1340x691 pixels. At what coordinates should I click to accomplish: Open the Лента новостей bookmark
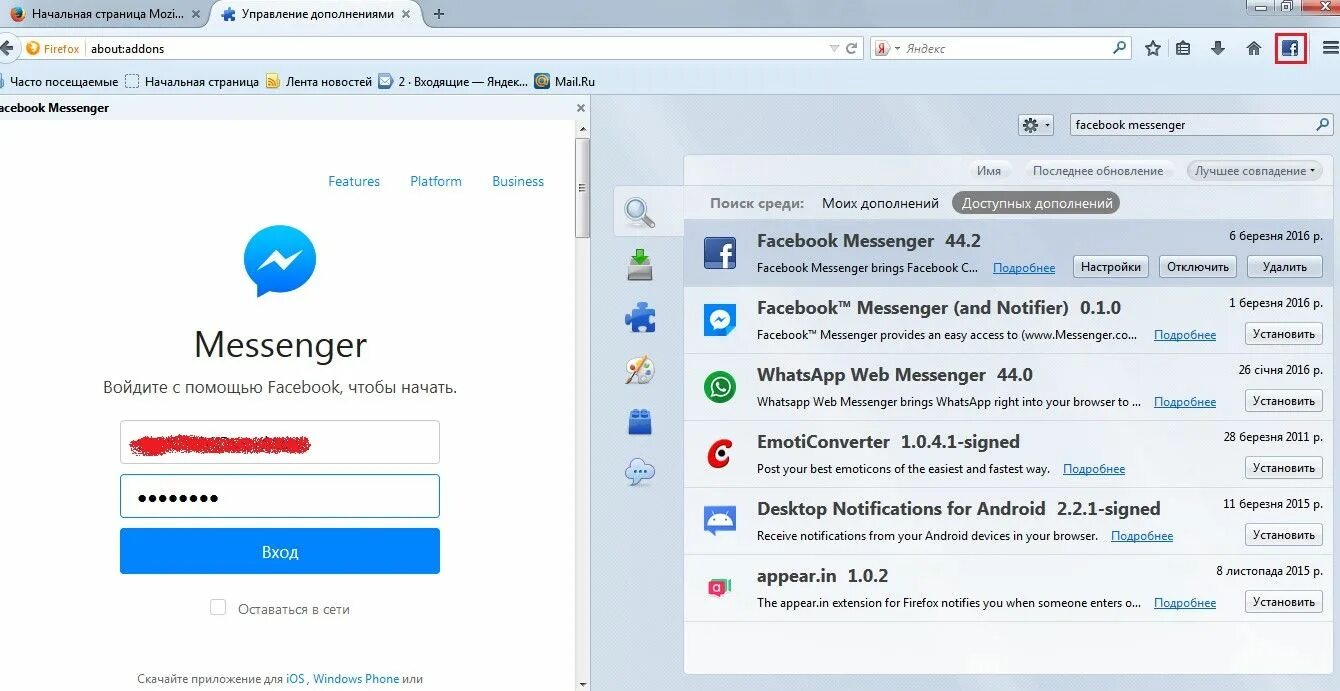pos(319,82)
